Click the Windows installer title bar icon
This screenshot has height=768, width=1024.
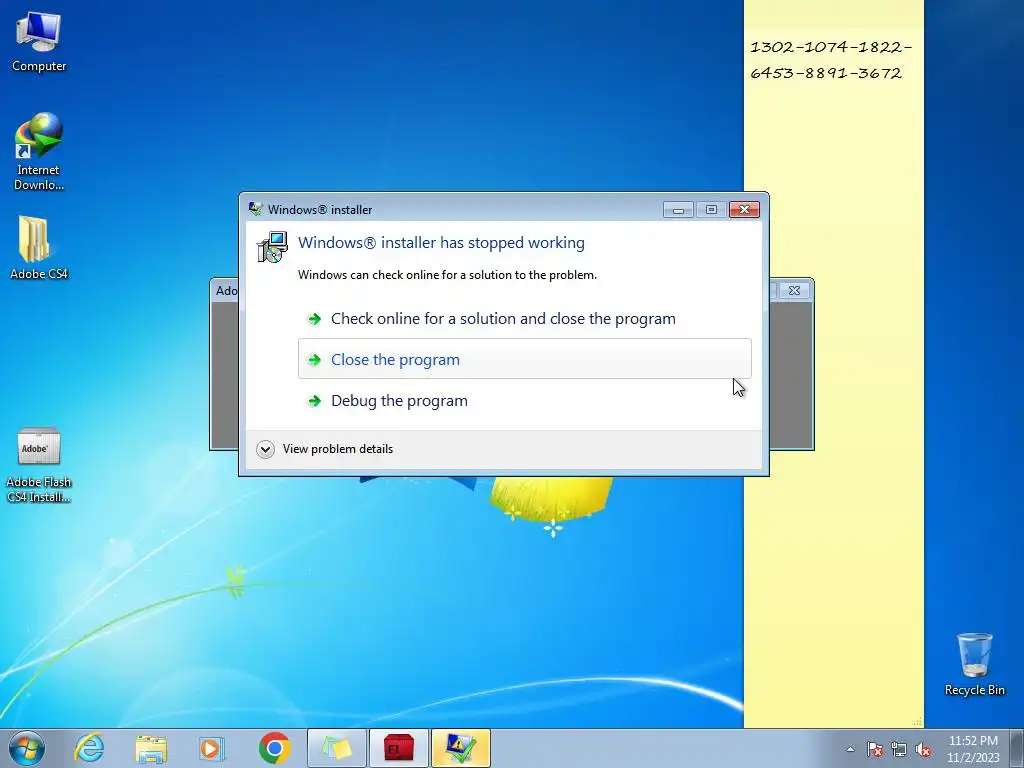(x=255, y=210)
